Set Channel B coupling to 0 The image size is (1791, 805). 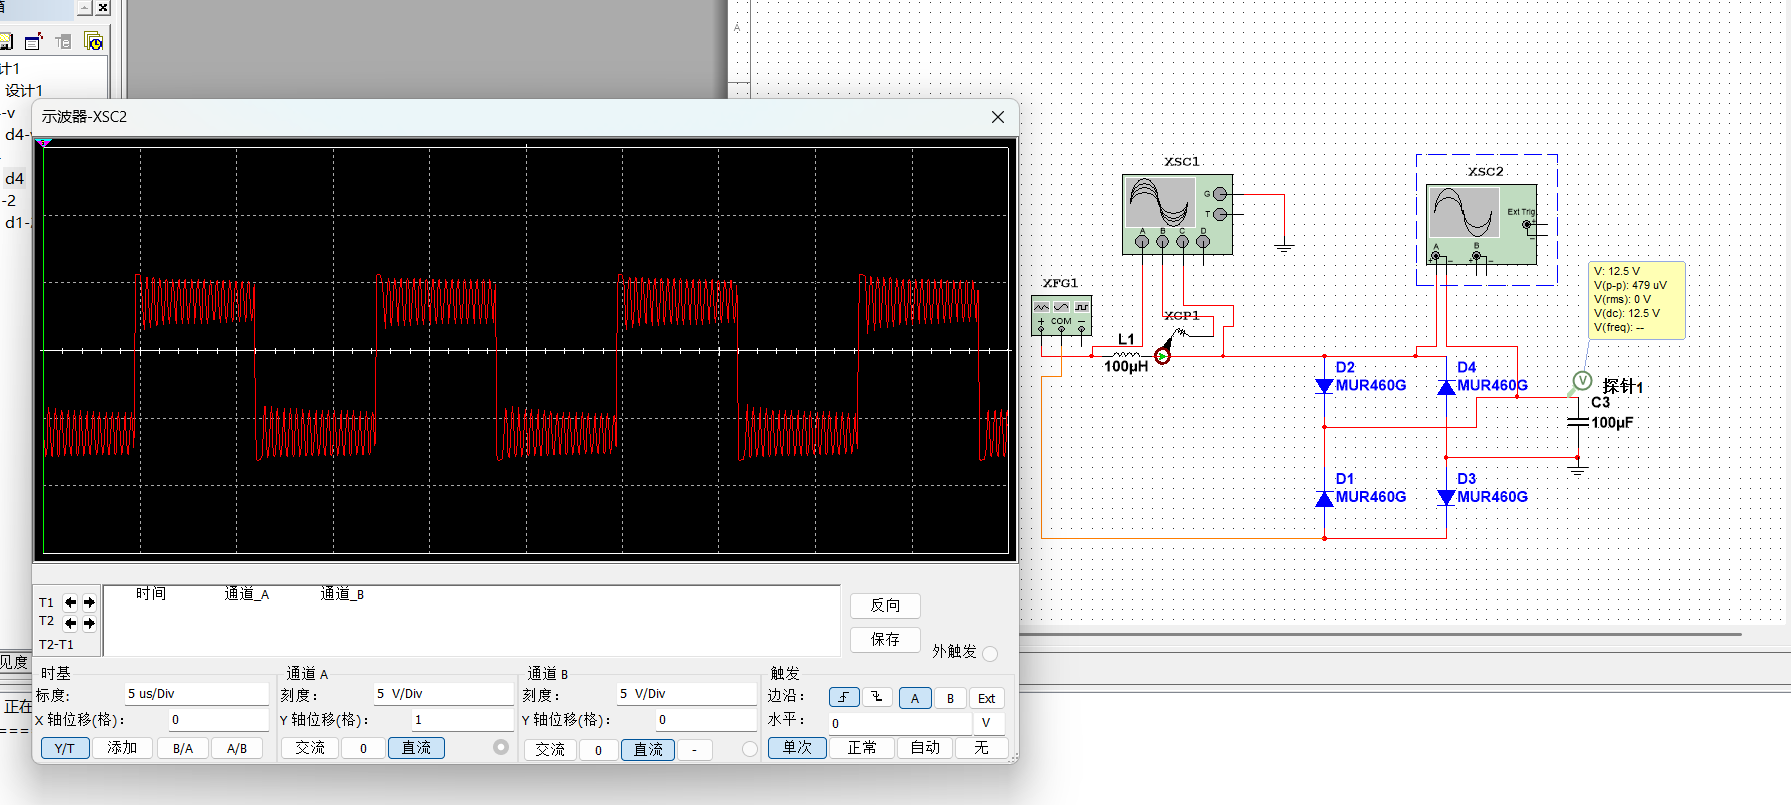[x=599, y=749]
